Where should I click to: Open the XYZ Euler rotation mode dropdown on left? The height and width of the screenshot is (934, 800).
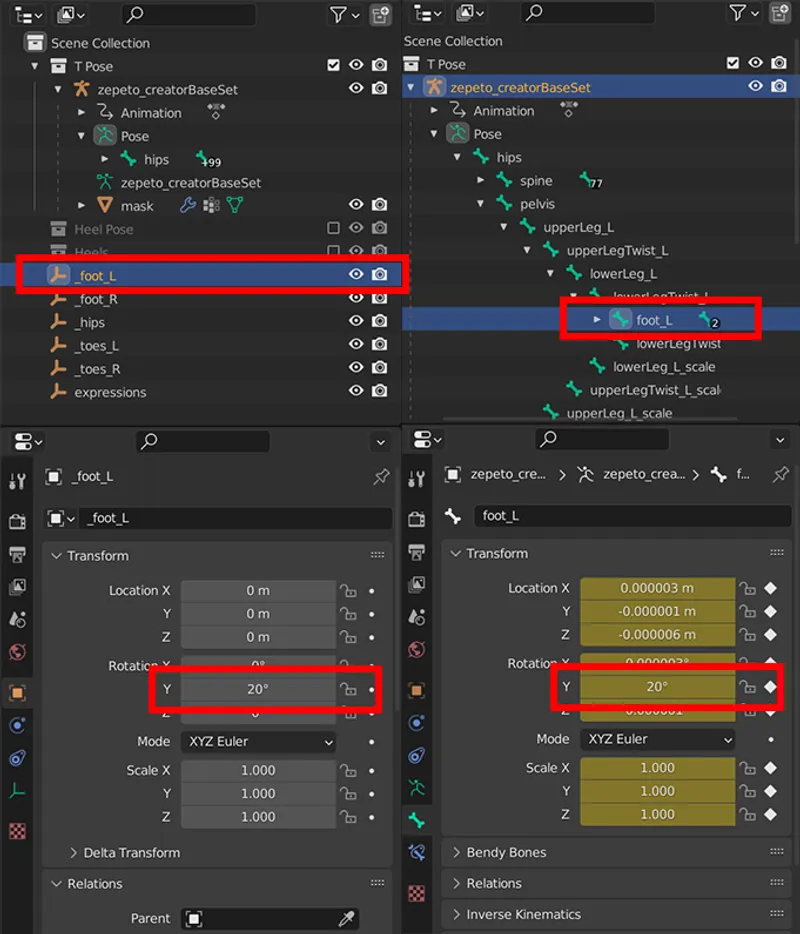(x=258, y=742)
